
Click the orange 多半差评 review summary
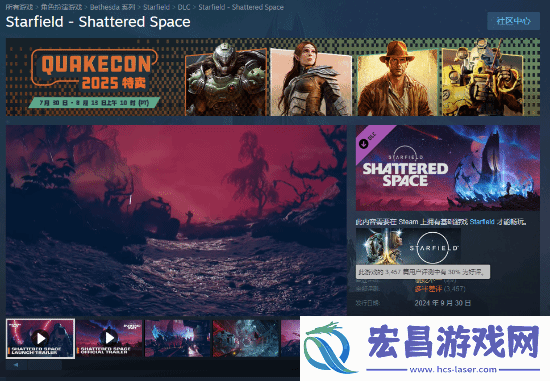tap(428, 289)
